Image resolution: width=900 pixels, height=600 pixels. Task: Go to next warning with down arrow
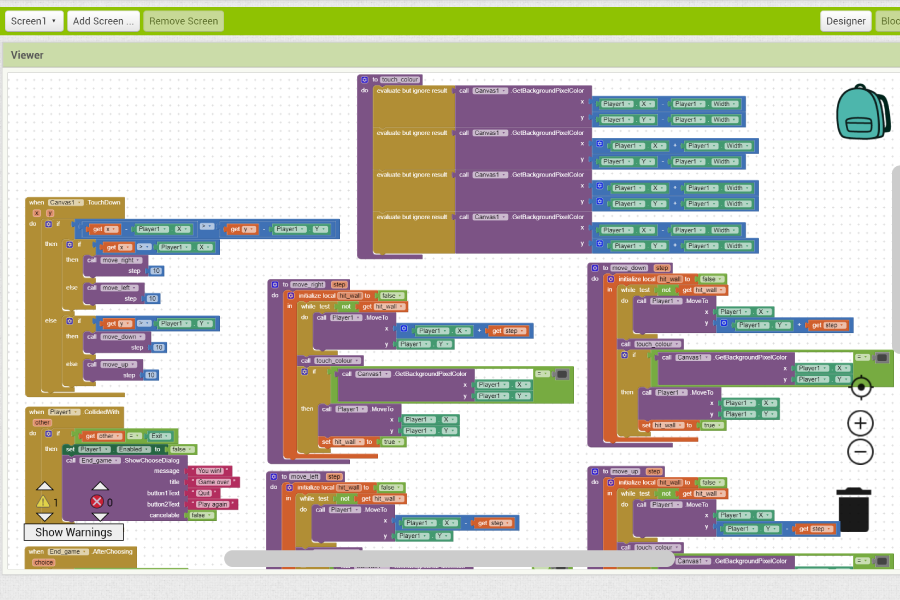tap(45, 517)
